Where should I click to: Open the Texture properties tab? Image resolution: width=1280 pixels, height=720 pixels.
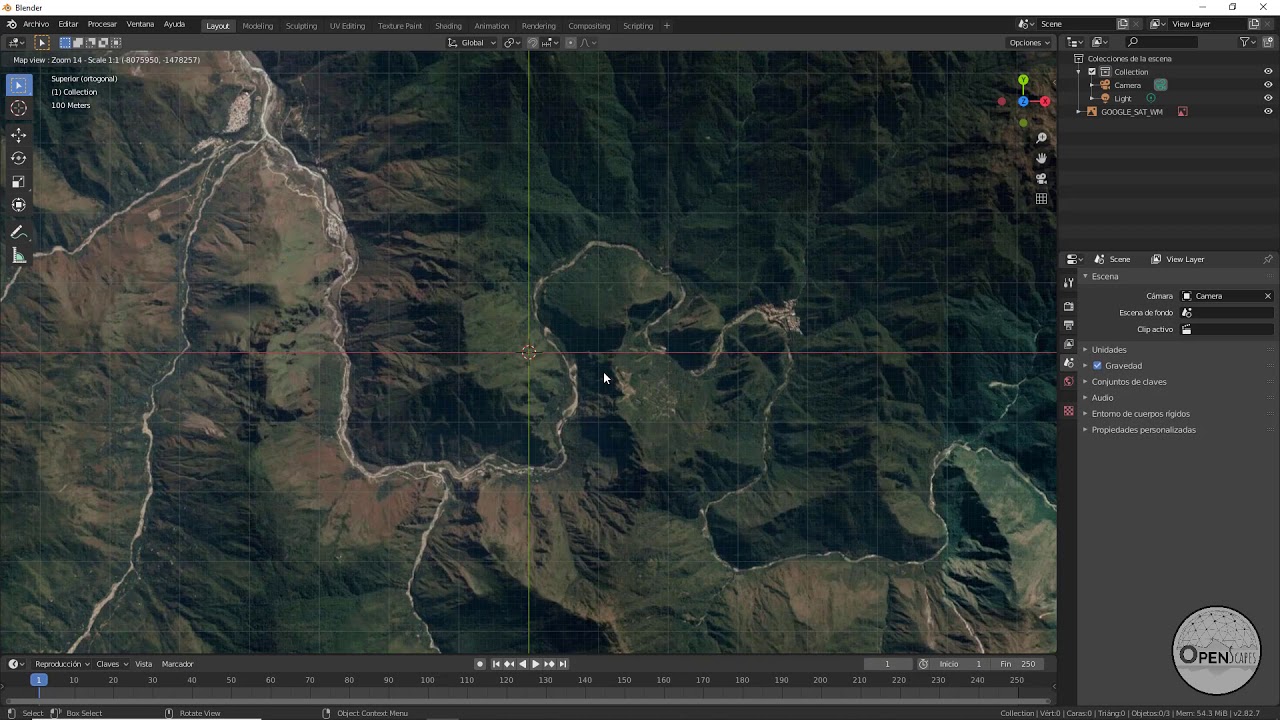click(1068, 411)
